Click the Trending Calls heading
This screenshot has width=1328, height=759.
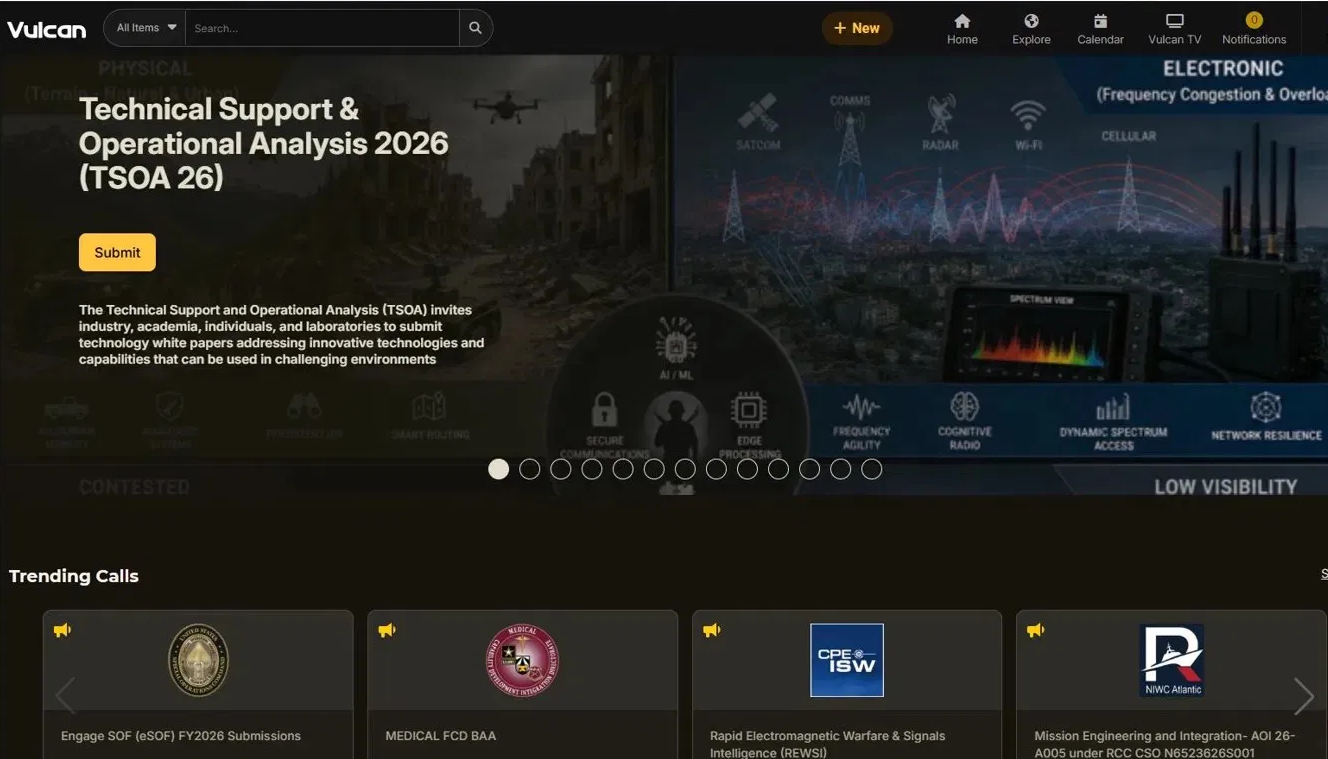(x=74, y=576)
